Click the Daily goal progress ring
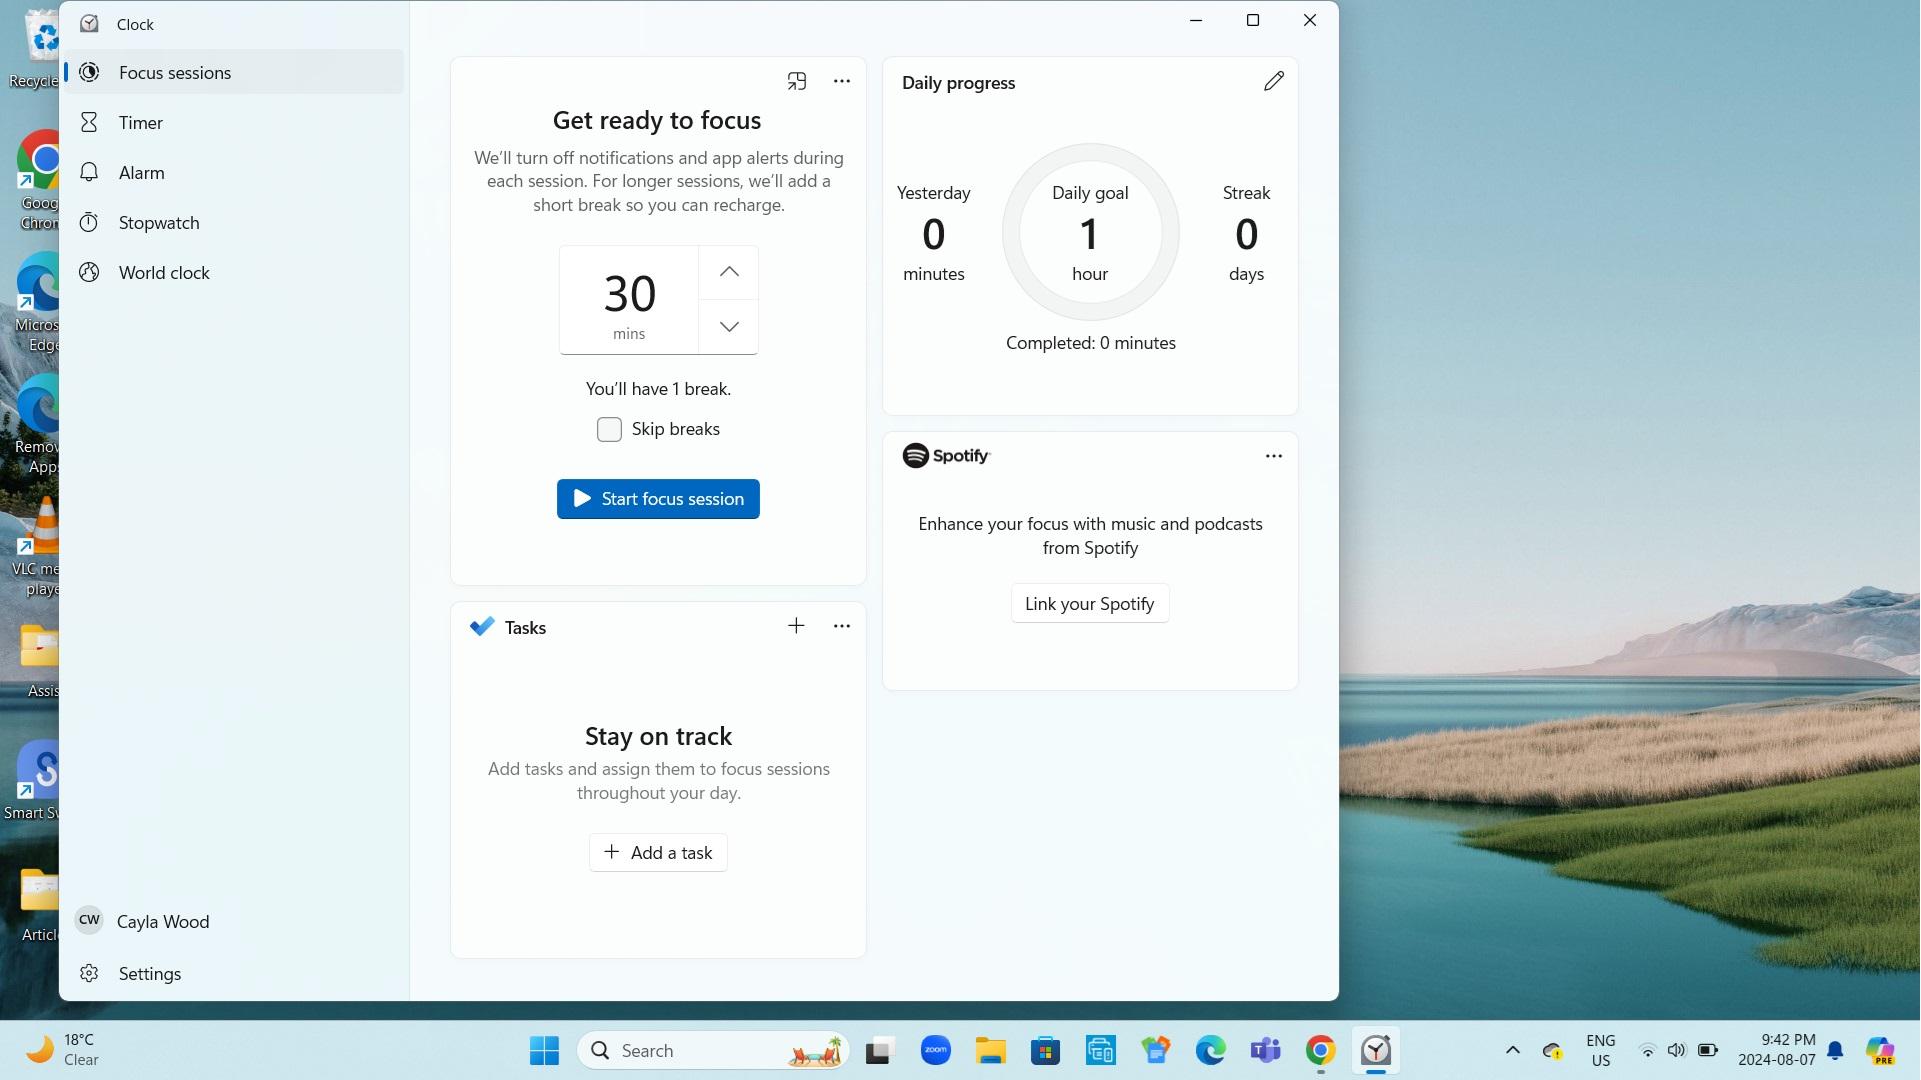The image size is (1921, 1080). click(x=1090, y=232)
